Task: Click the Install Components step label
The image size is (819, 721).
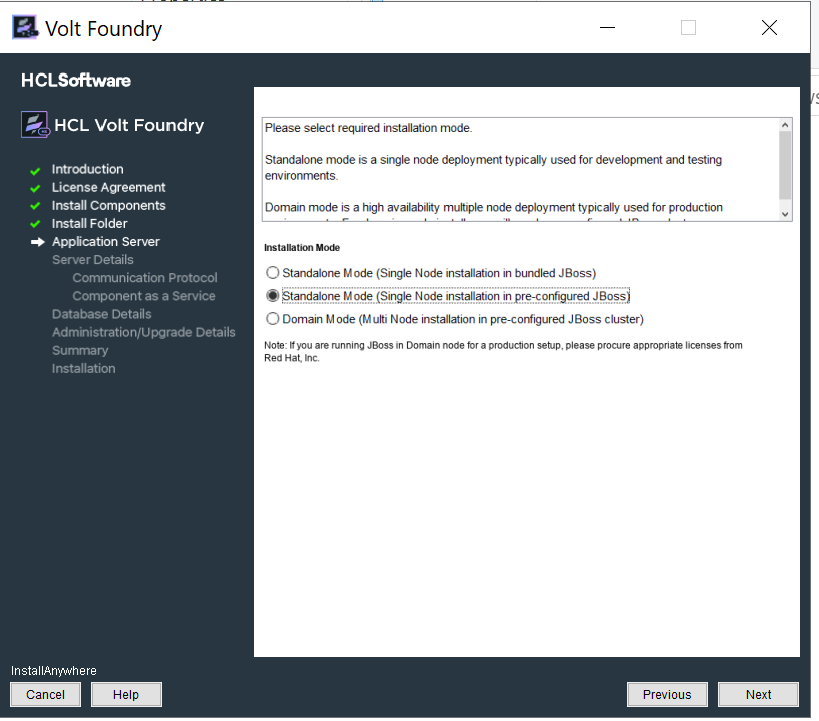Action: click(108, 205)
